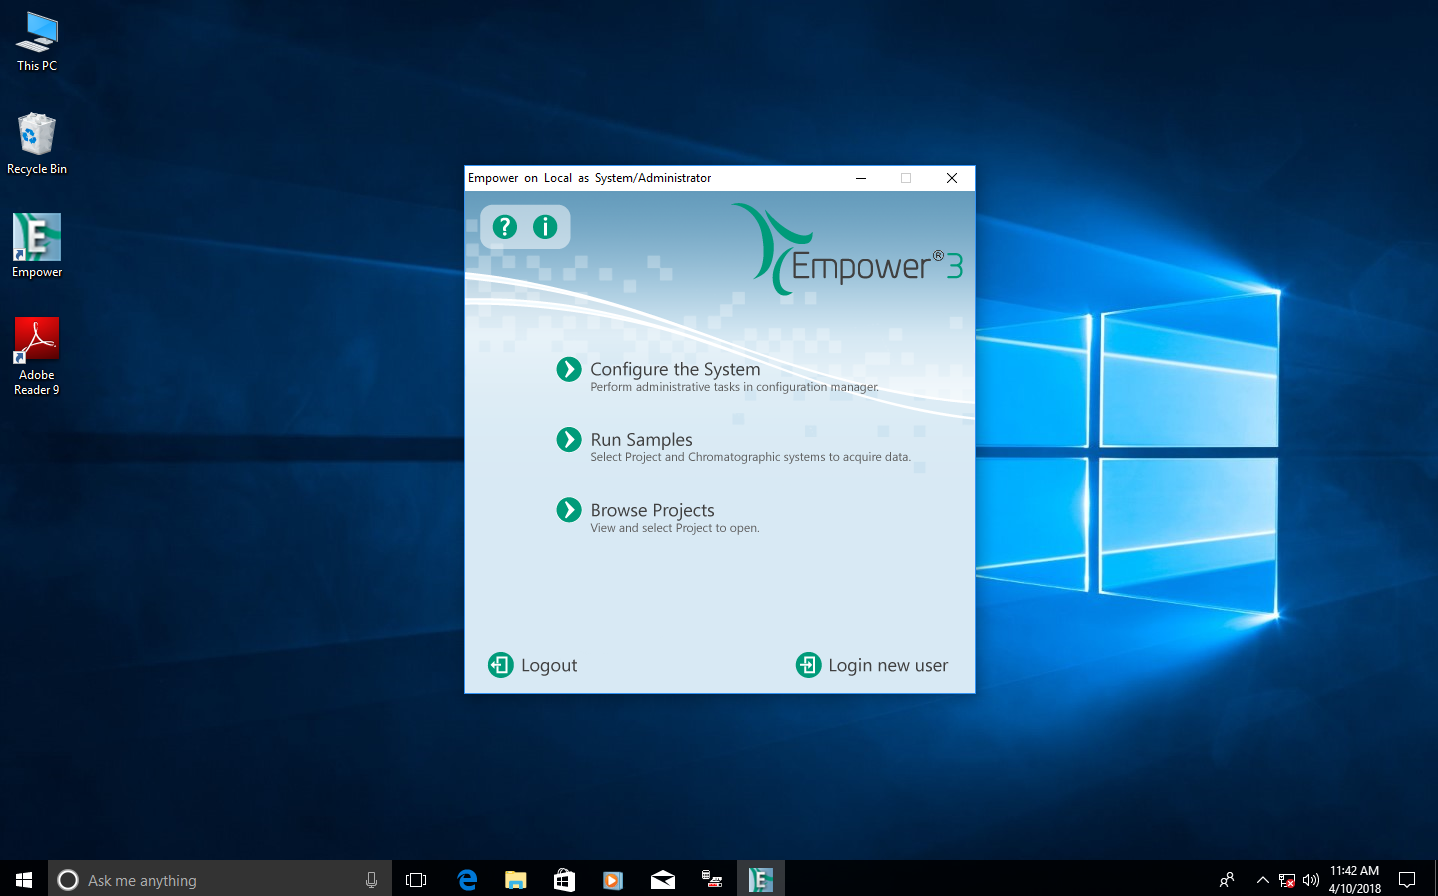
Task: Click the Configure the System arrow icon
Action: click(x=569, y=370)
